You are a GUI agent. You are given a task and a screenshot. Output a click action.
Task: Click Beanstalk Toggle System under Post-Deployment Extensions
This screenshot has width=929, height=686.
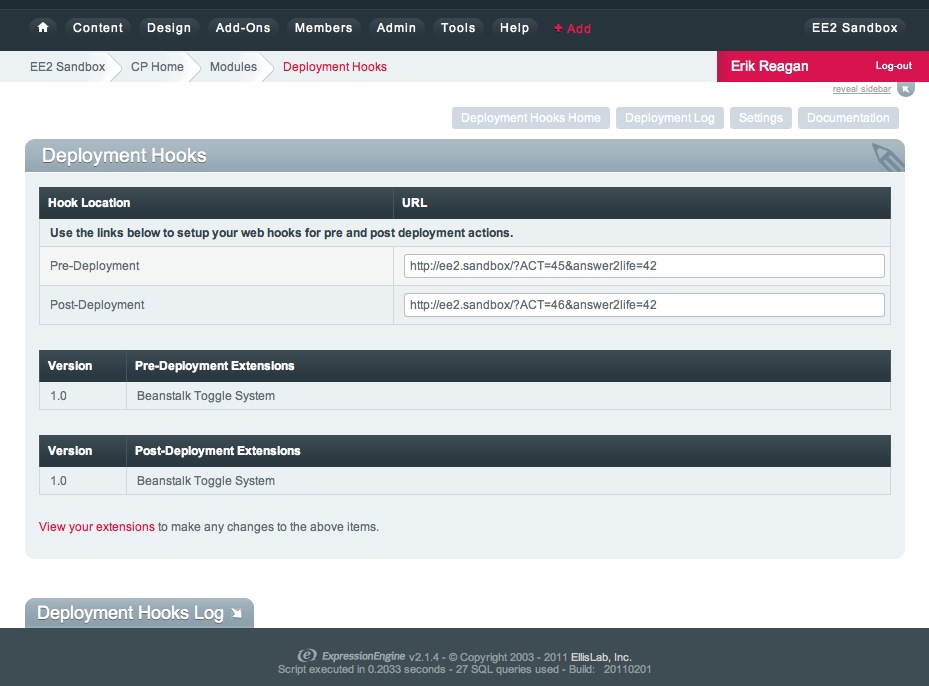click(206, 480)
